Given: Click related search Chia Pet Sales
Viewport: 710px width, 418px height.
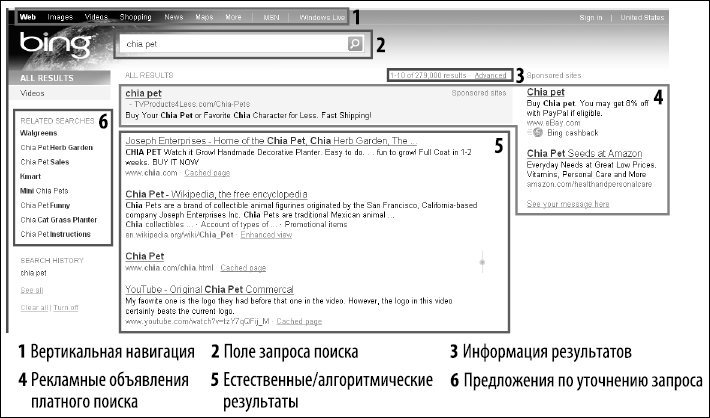Looking at the screenshot, I should [45, 162].
